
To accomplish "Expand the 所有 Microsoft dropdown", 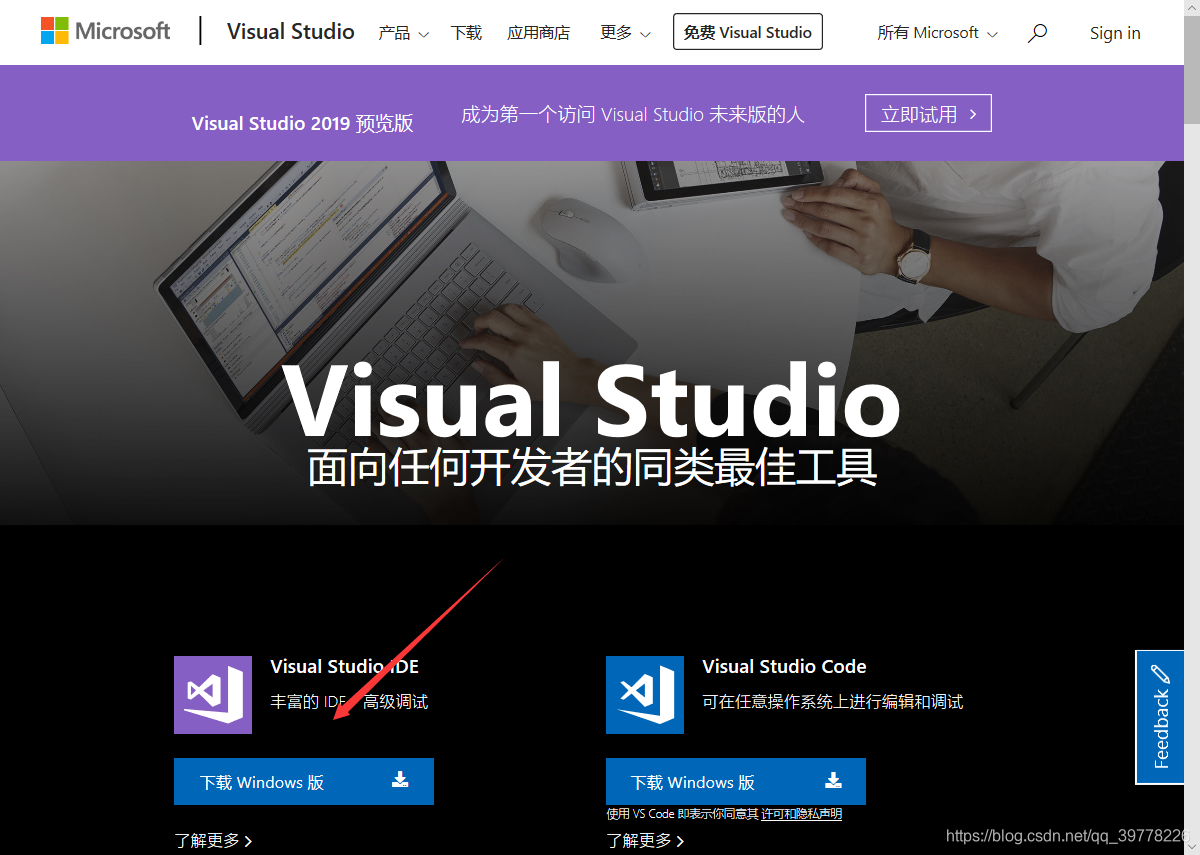I will (937, 33).
